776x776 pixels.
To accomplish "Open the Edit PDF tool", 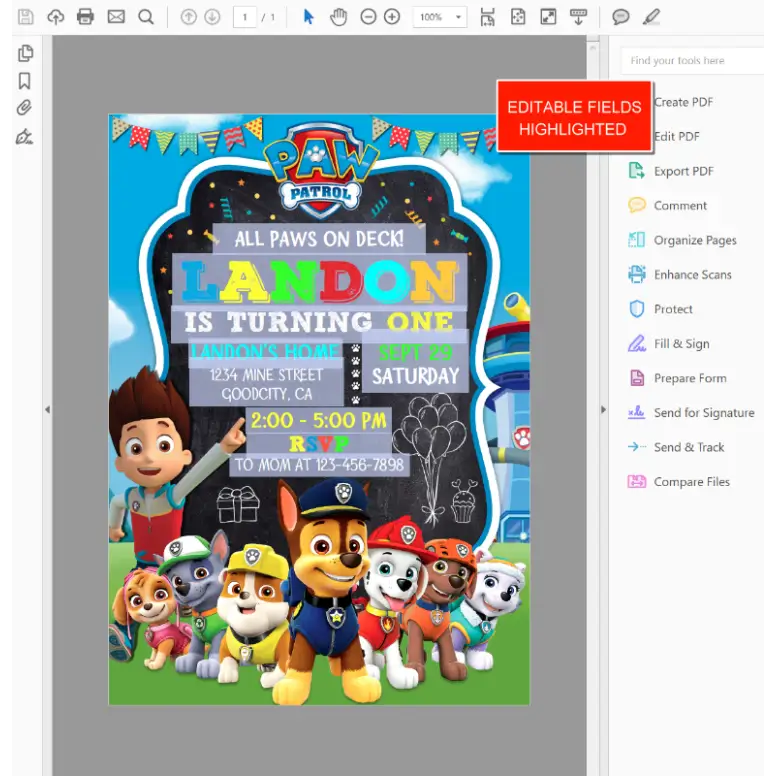I will (x=677, y=137).
